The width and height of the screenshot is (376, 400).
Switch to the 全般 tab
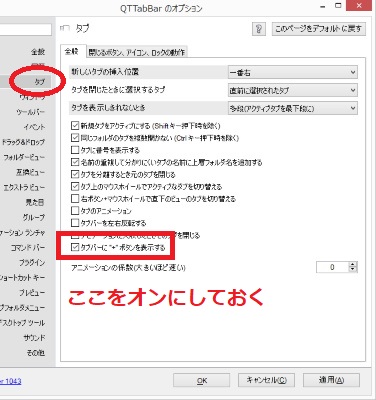click(x=72, y=51)
